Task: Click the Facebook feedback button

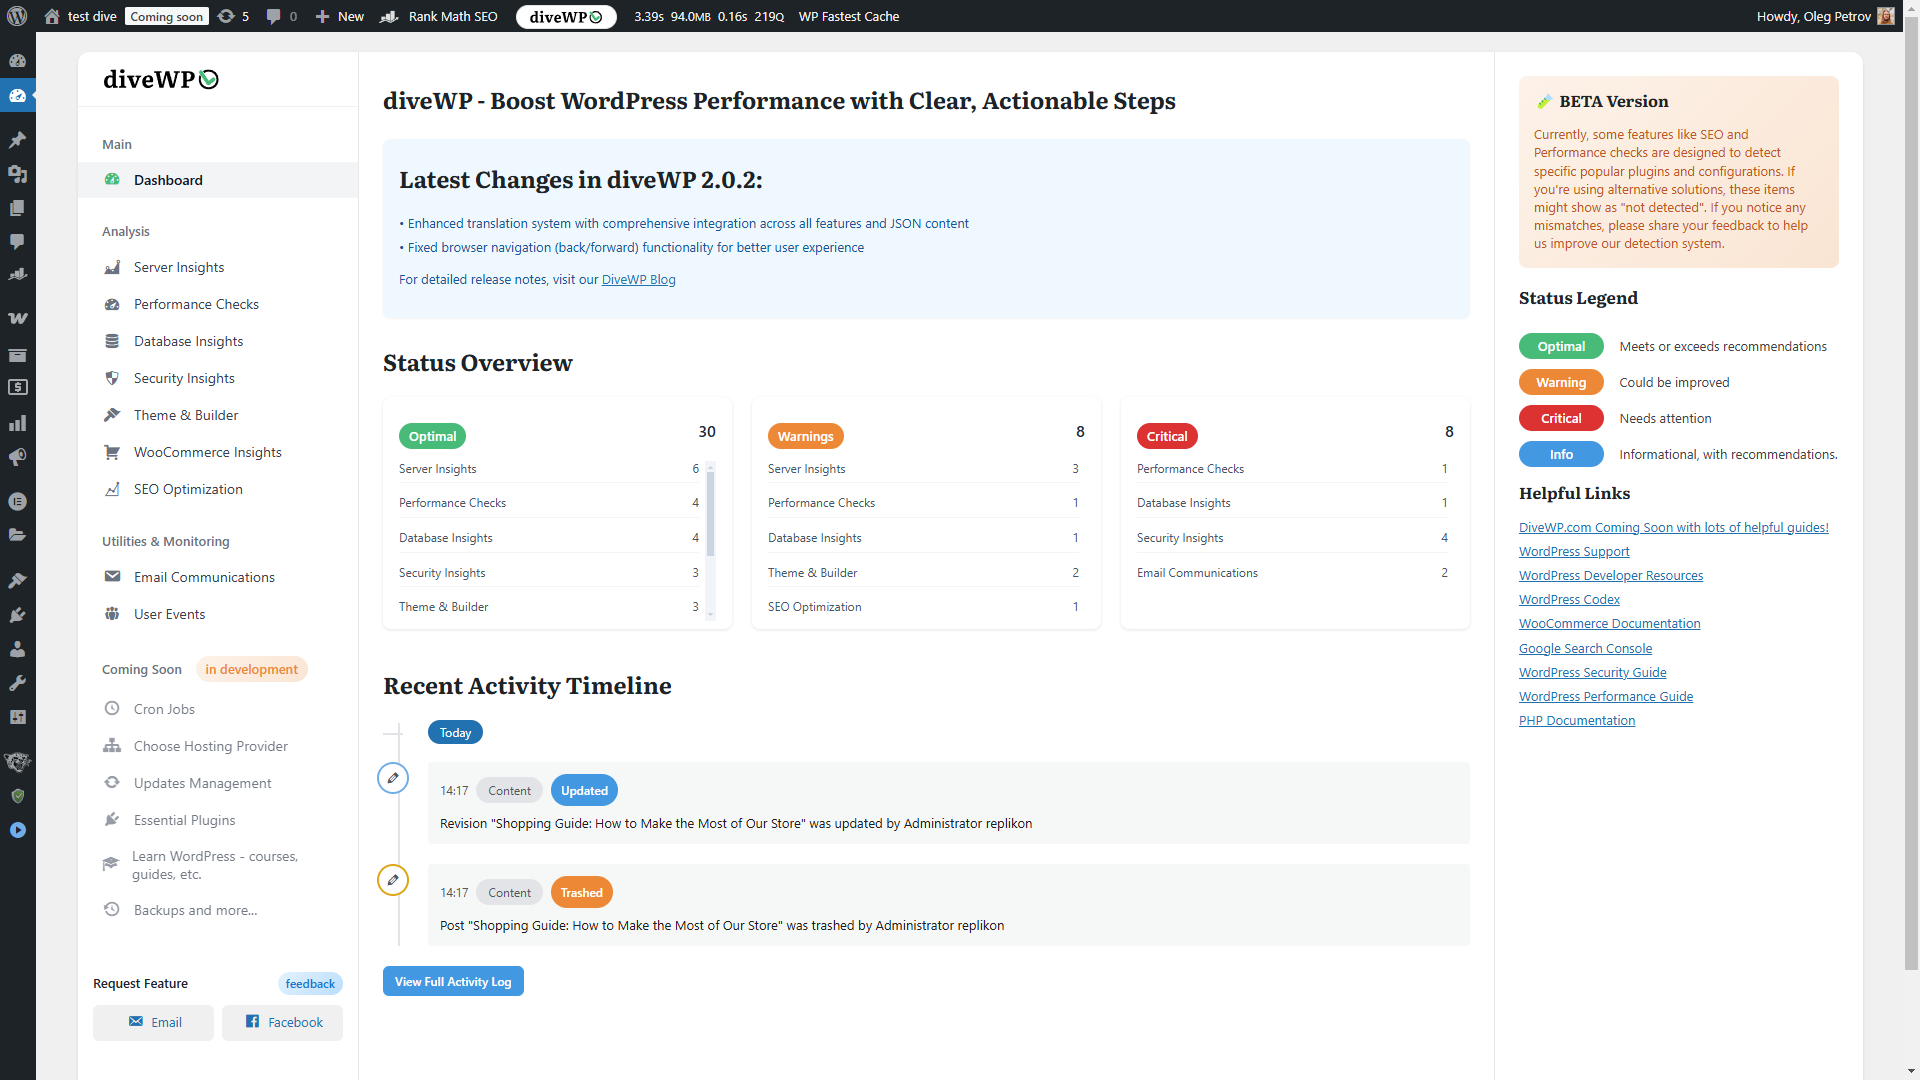Action: (282, 1022)
